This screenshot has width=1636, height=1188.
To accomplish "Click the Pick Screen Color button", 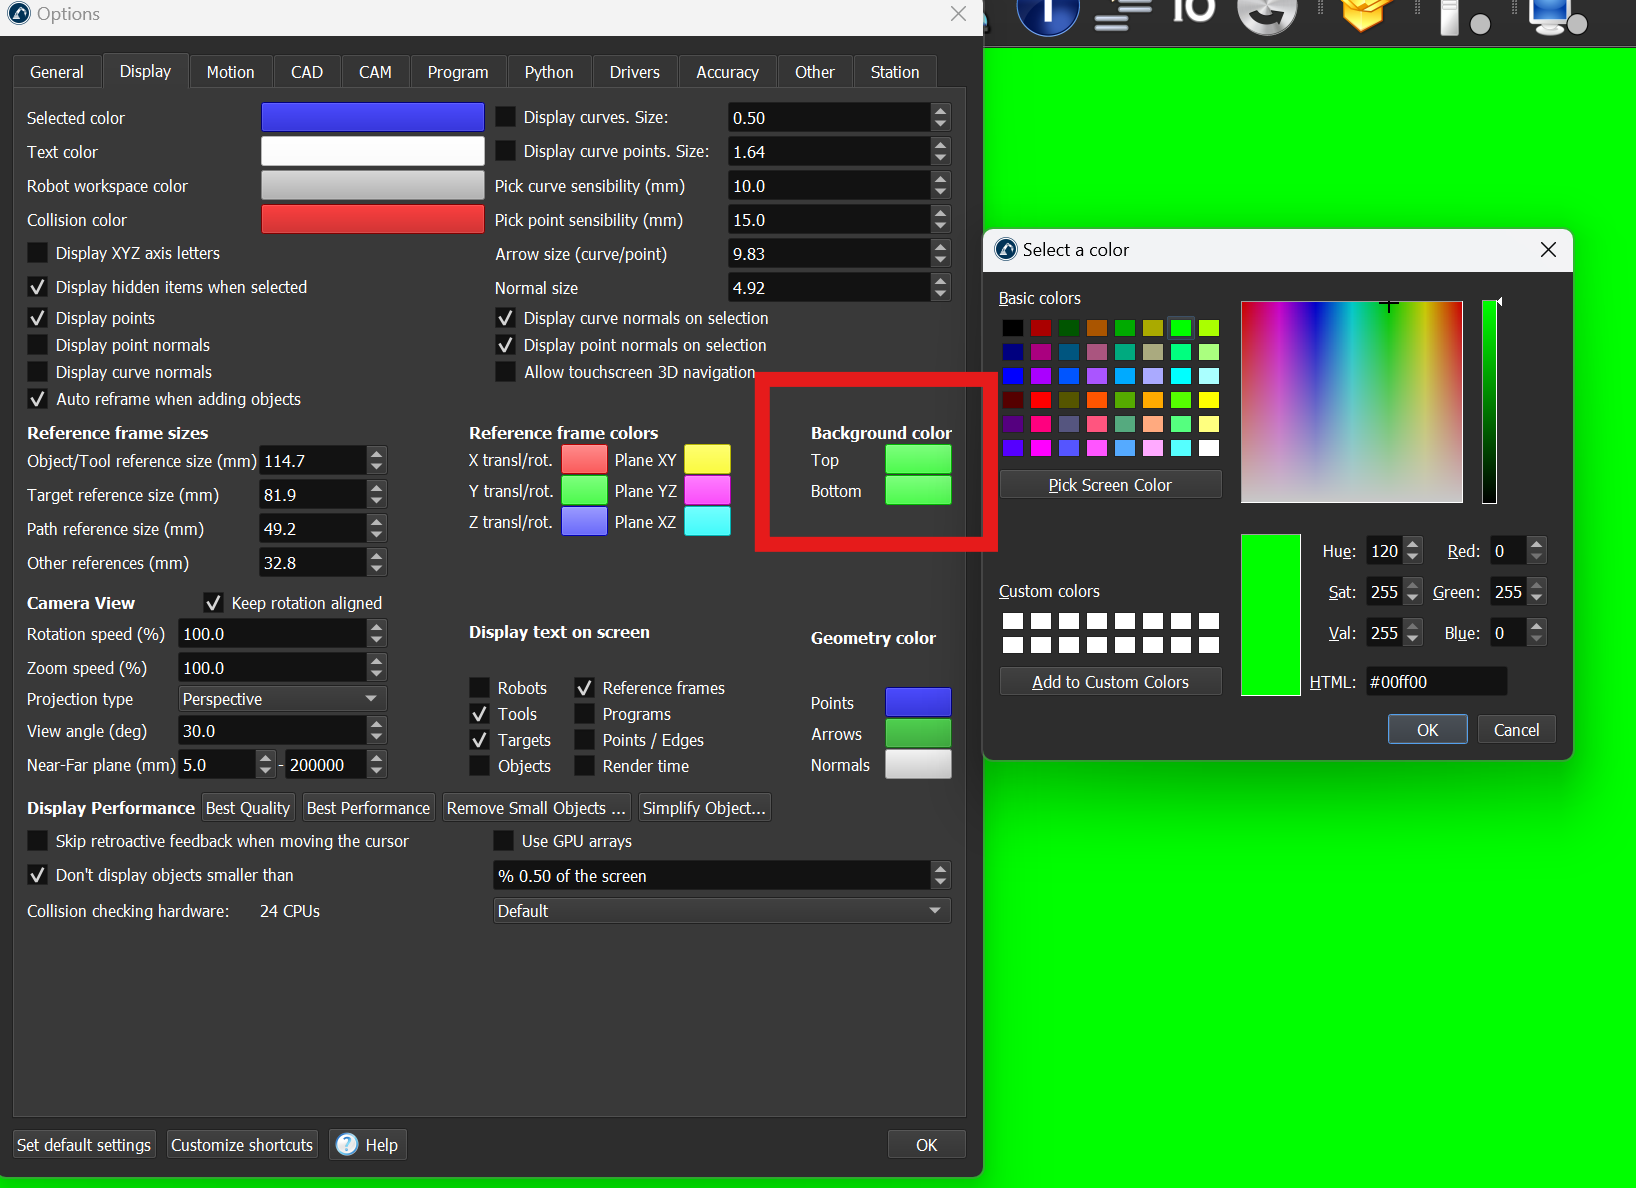I will point(1110,485).
